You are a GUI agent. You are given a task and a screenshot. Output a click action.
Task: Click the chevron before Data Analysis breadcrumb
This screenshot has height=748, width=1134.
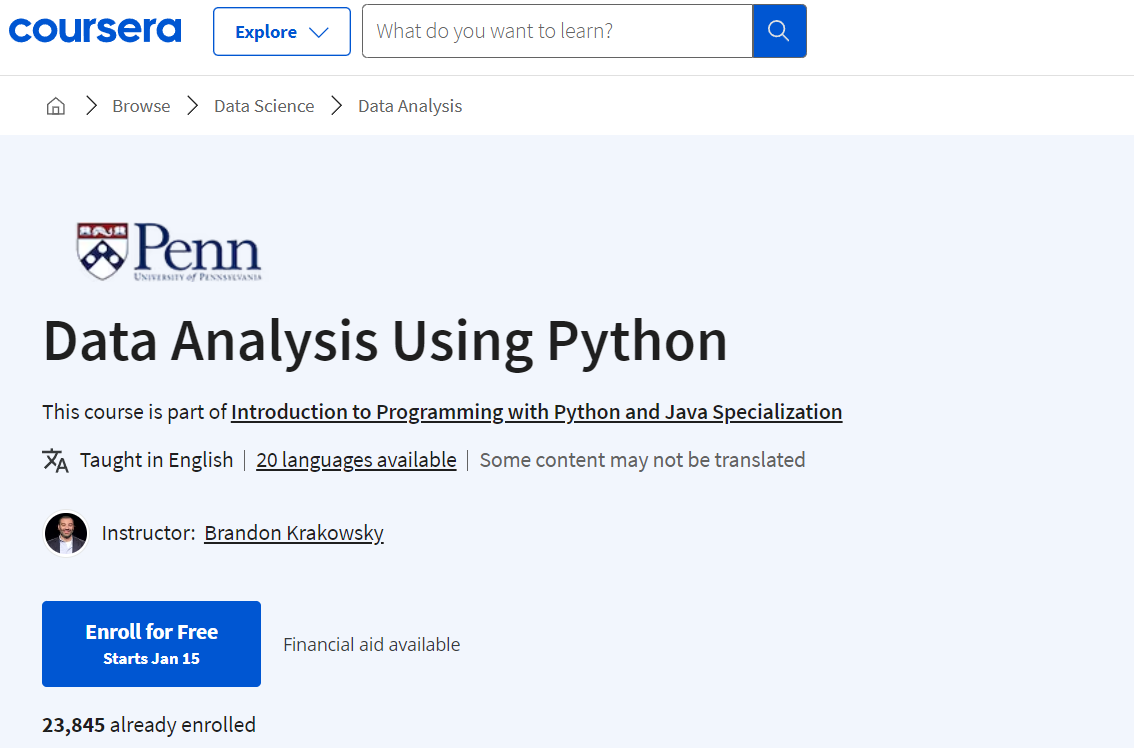click(337, 106)
